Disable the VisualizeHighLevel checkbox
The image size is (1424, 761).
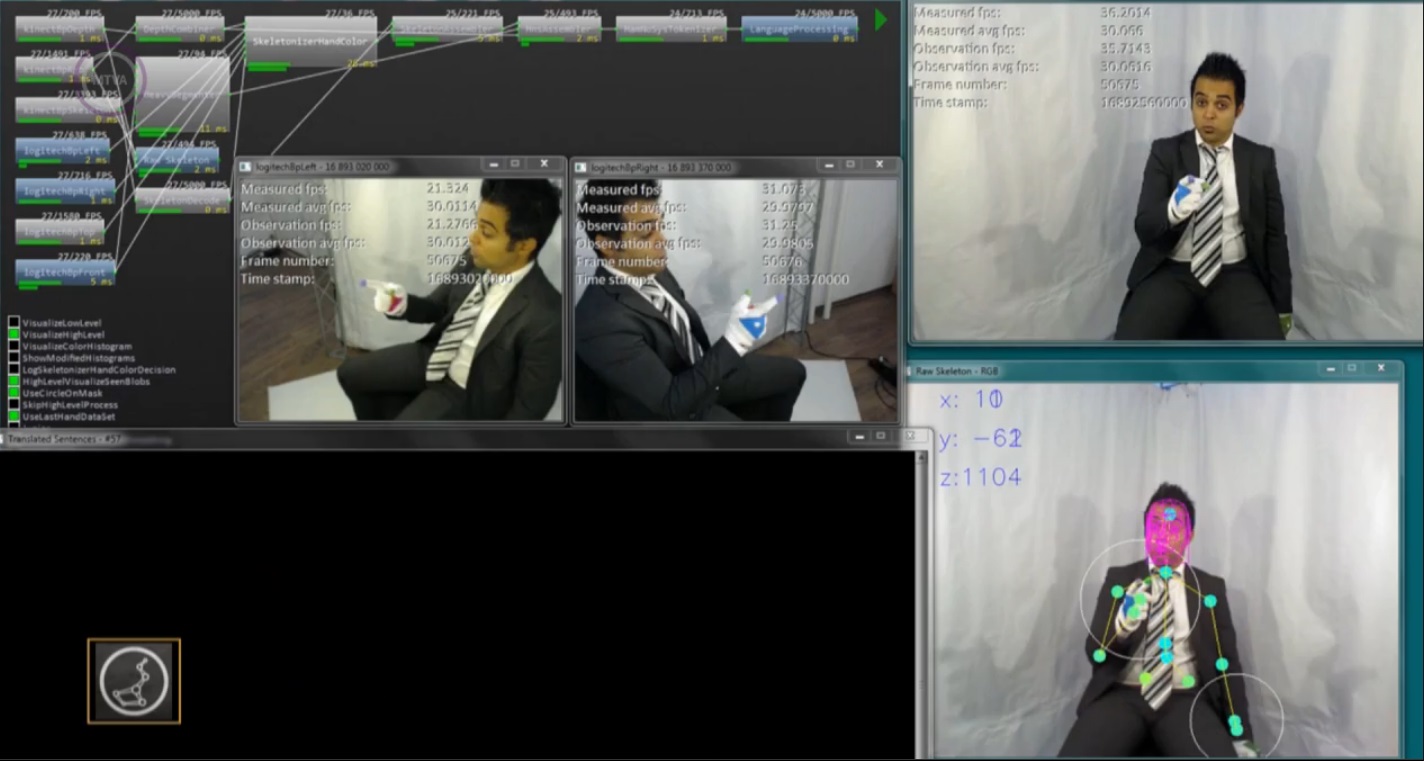tap(14, 335)
